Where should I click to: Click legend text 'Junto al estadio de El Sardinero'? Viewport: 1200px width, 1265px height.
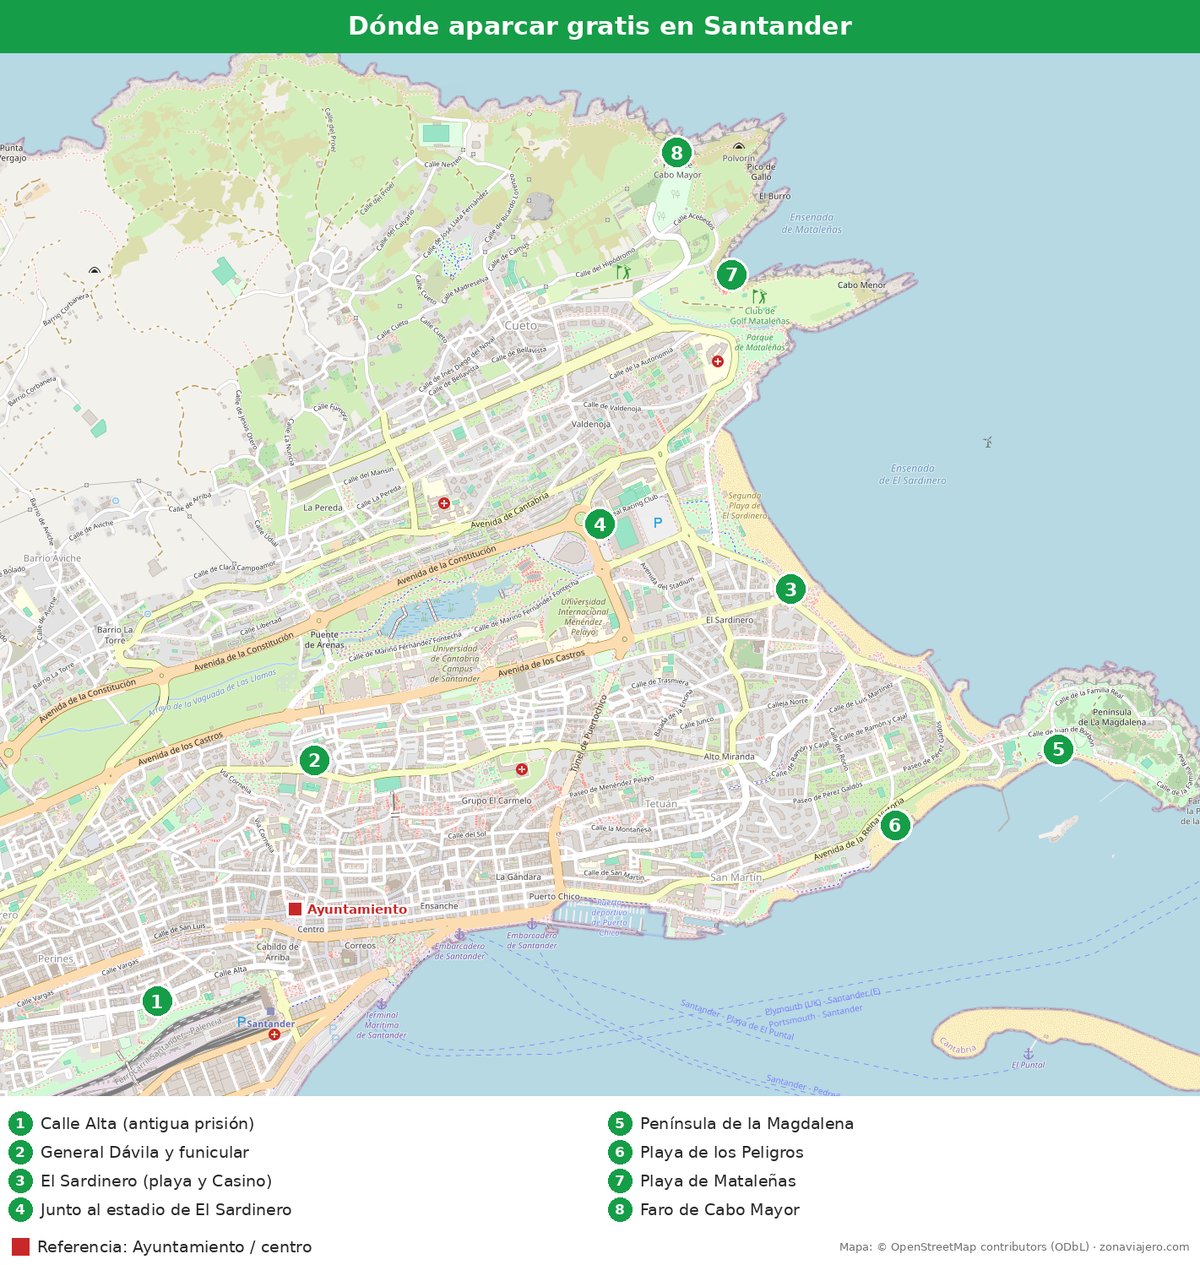pos(166,1210)
